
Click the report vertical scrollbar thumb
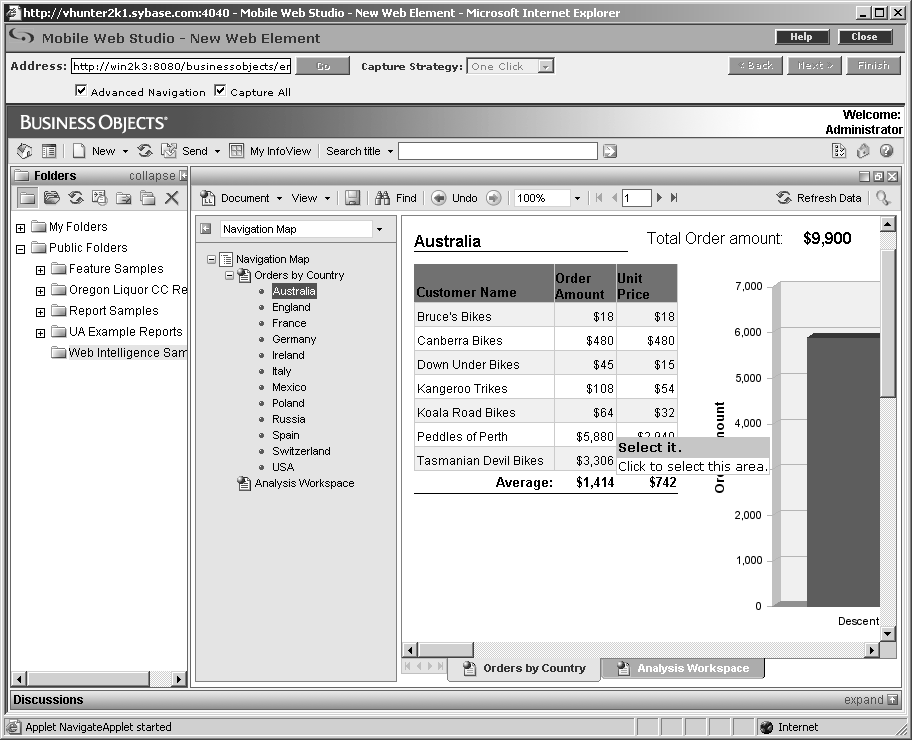pyautogui.click(x=888, y=323)
